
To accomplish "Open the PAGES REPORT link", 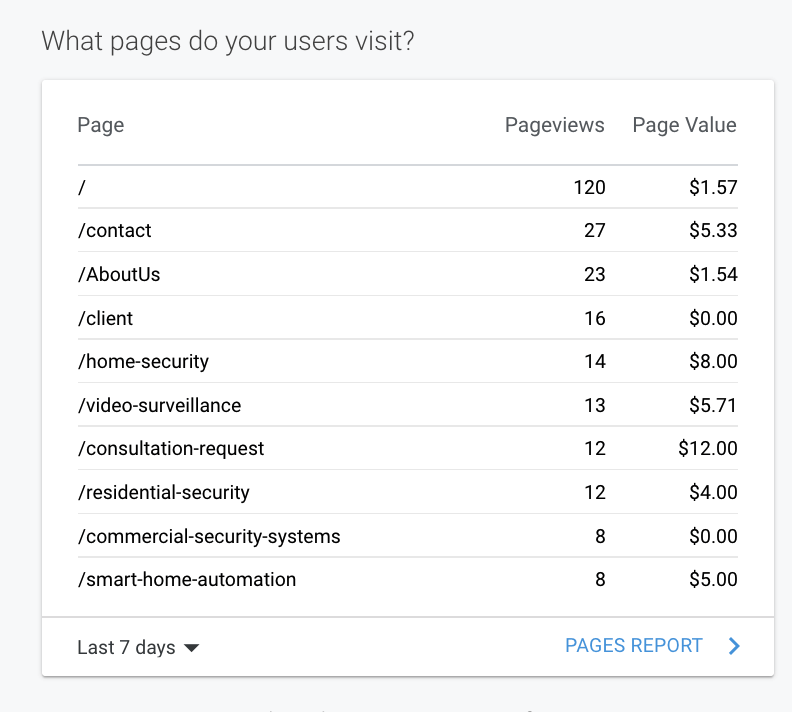I will 634,646.
